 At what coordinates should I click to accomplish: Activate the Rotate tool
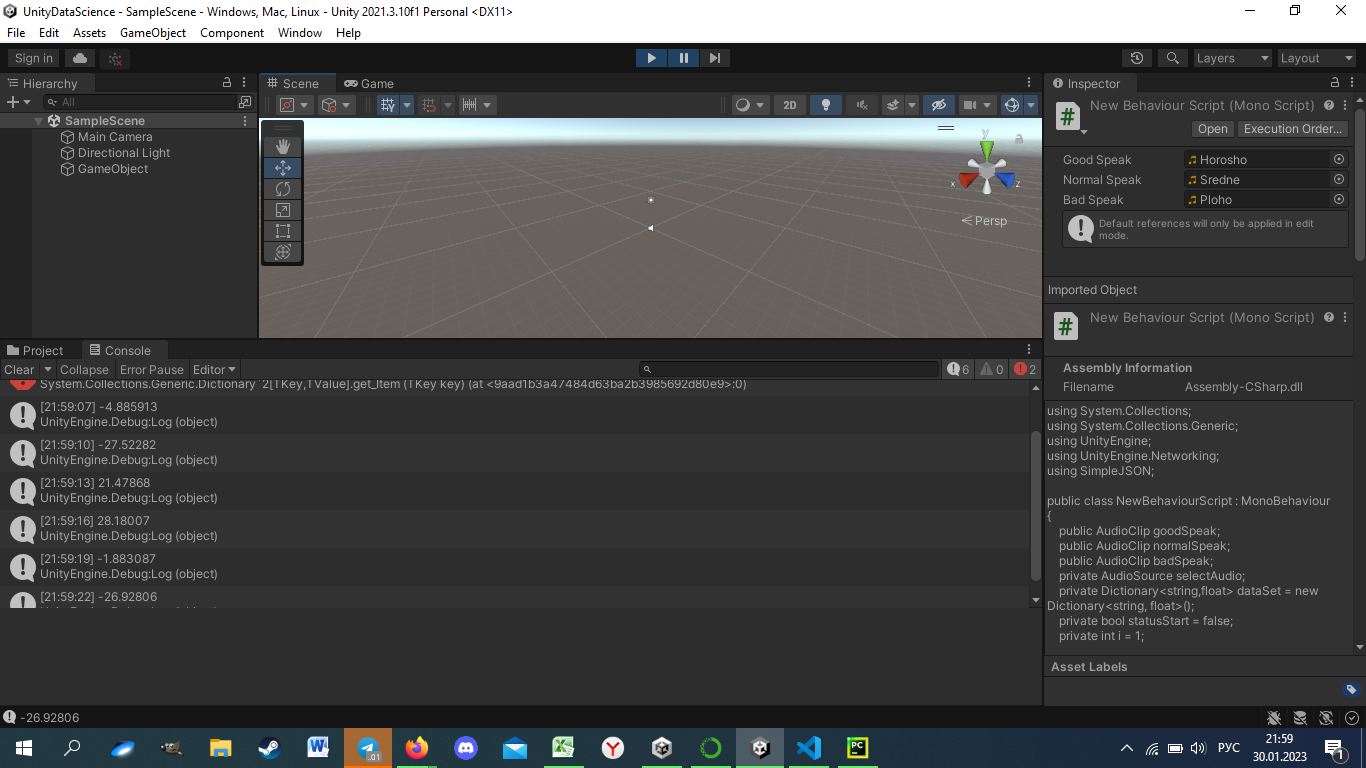click(x=282, y=187)
